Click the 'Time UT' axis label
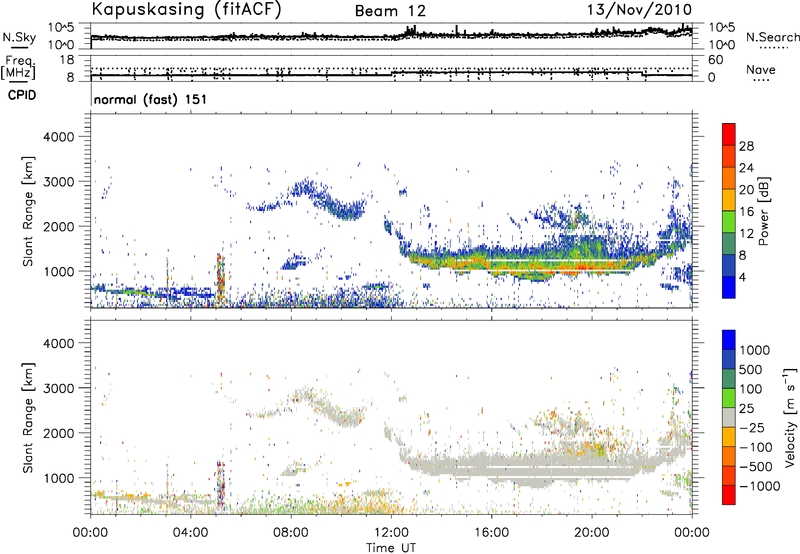The height and width of the screenshot is (554, 800). point(391,548)
